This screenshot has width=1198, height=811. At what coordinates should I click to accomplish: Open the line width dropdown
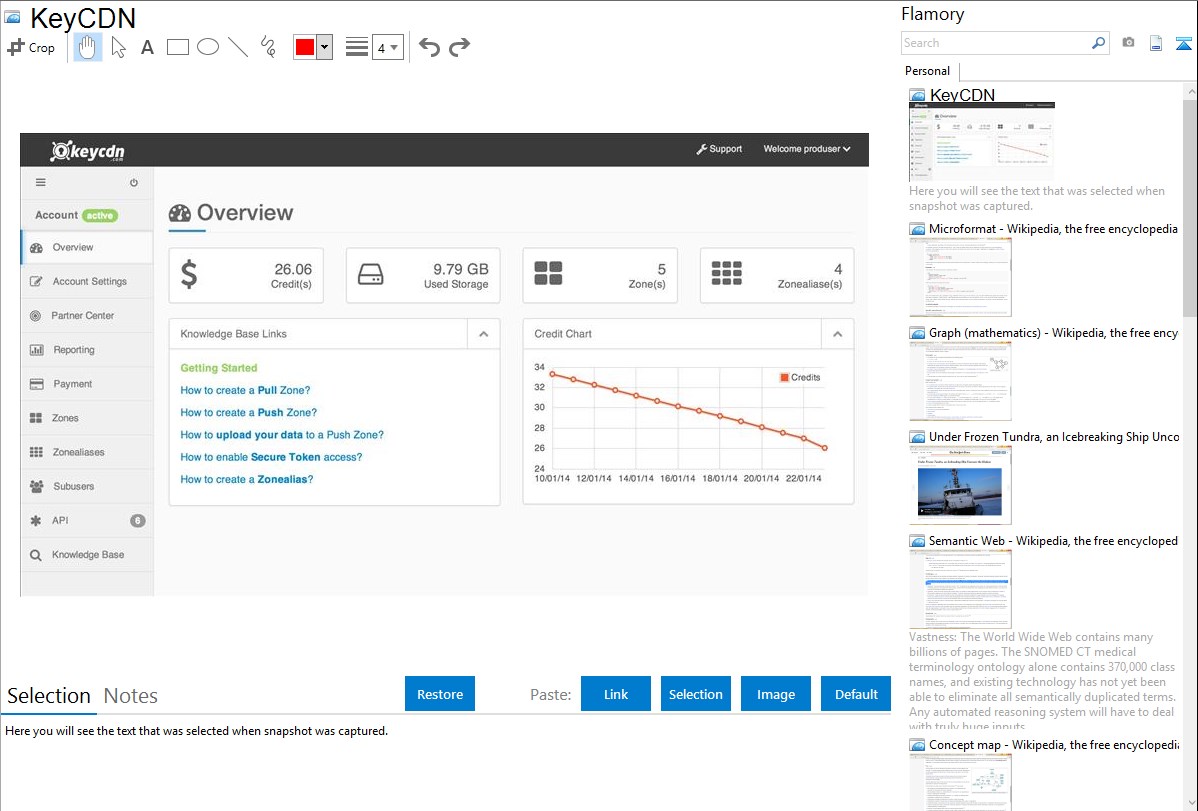pyautogui.click(x=387, y=47)
